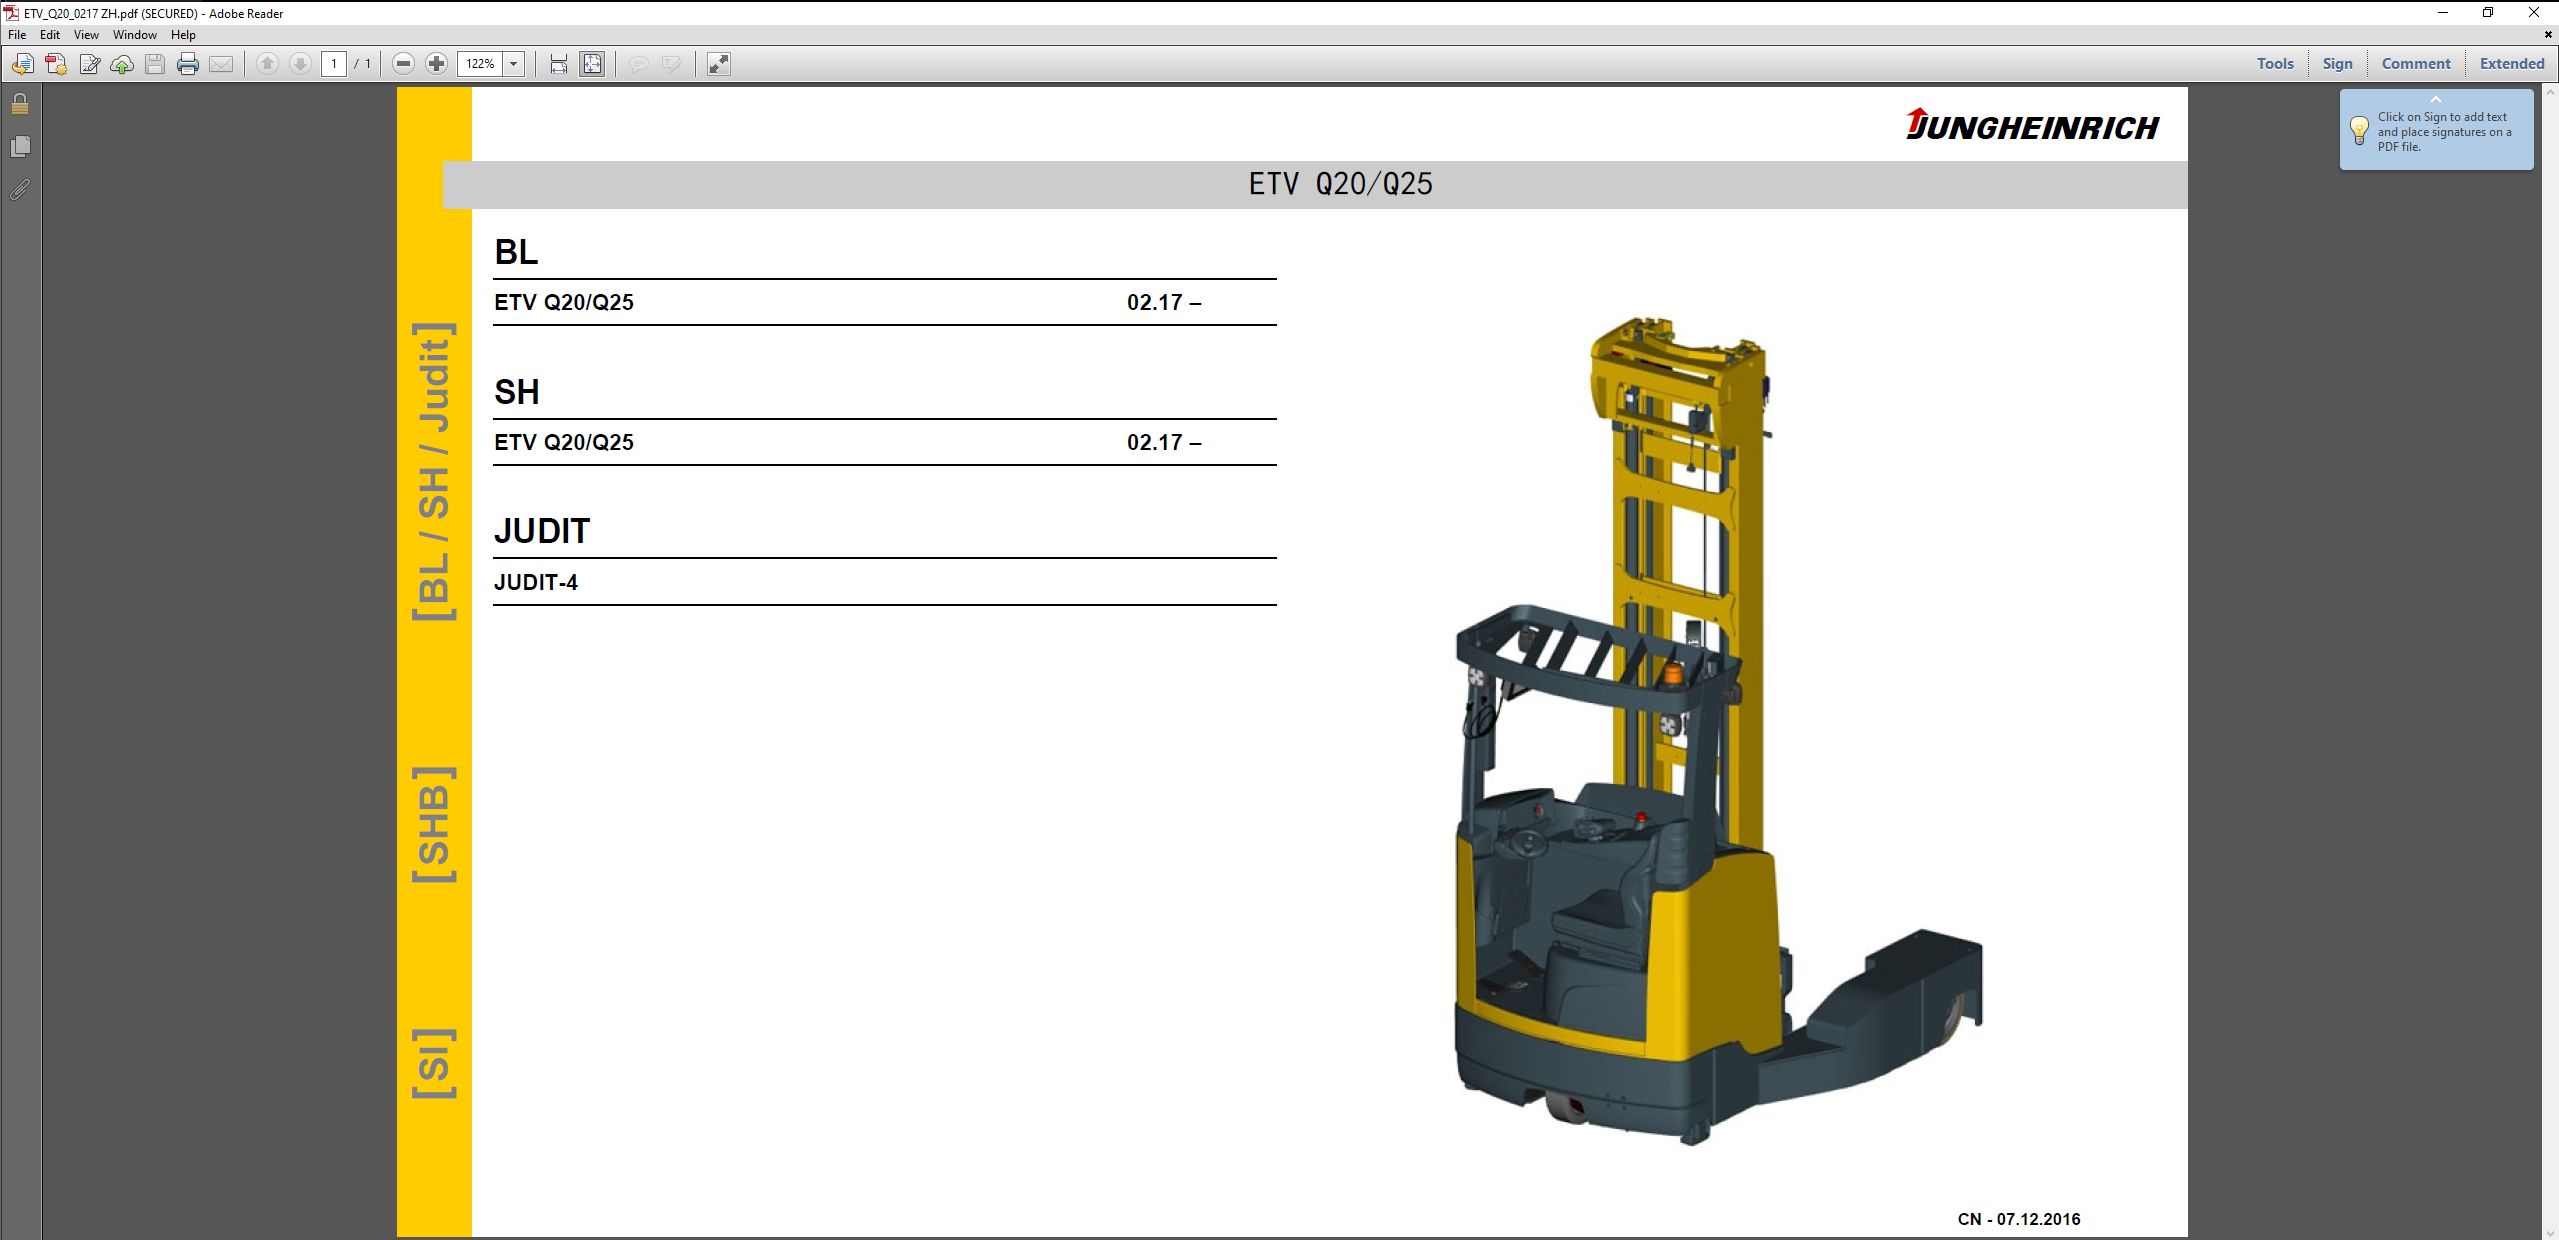The image size is (2559, 1240).
Task: Enable fit one full page view
Action: tap(591, 64)
